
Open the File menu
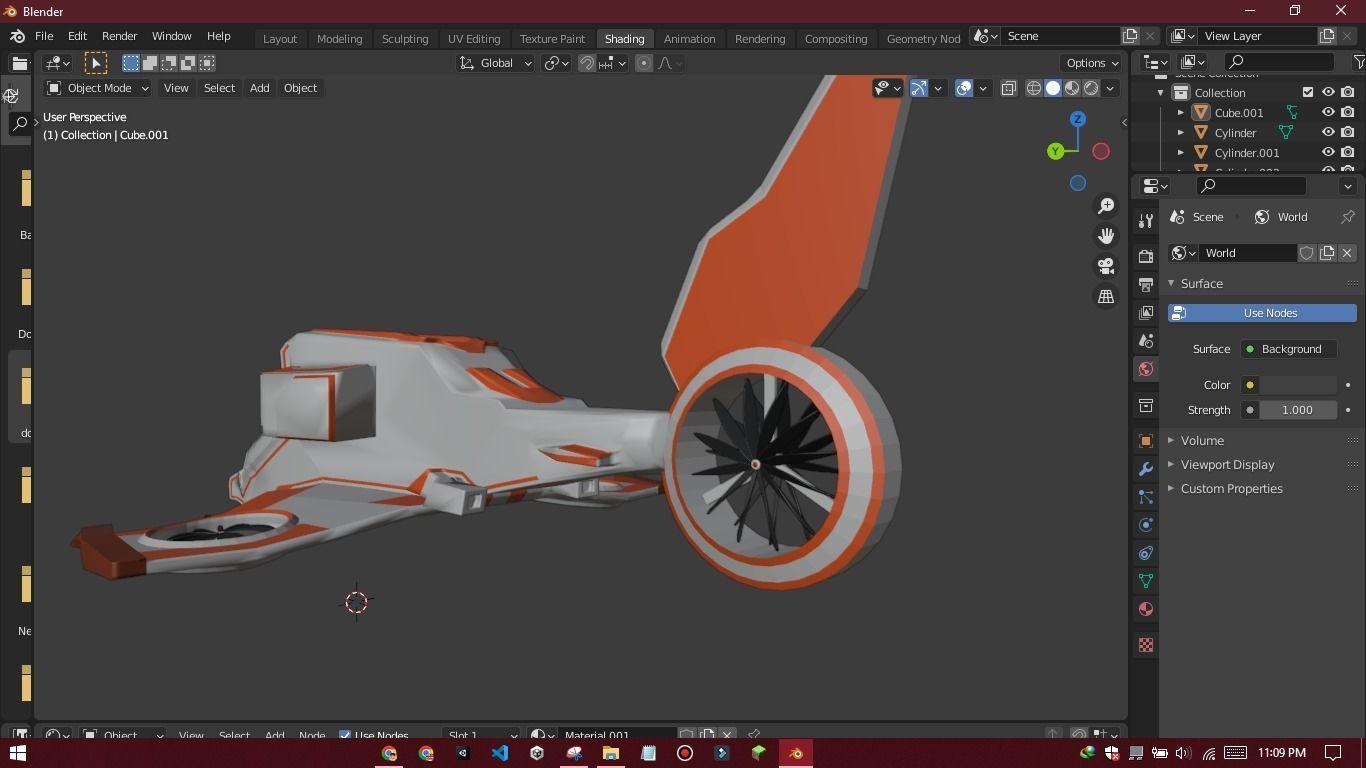click(44, 36)
